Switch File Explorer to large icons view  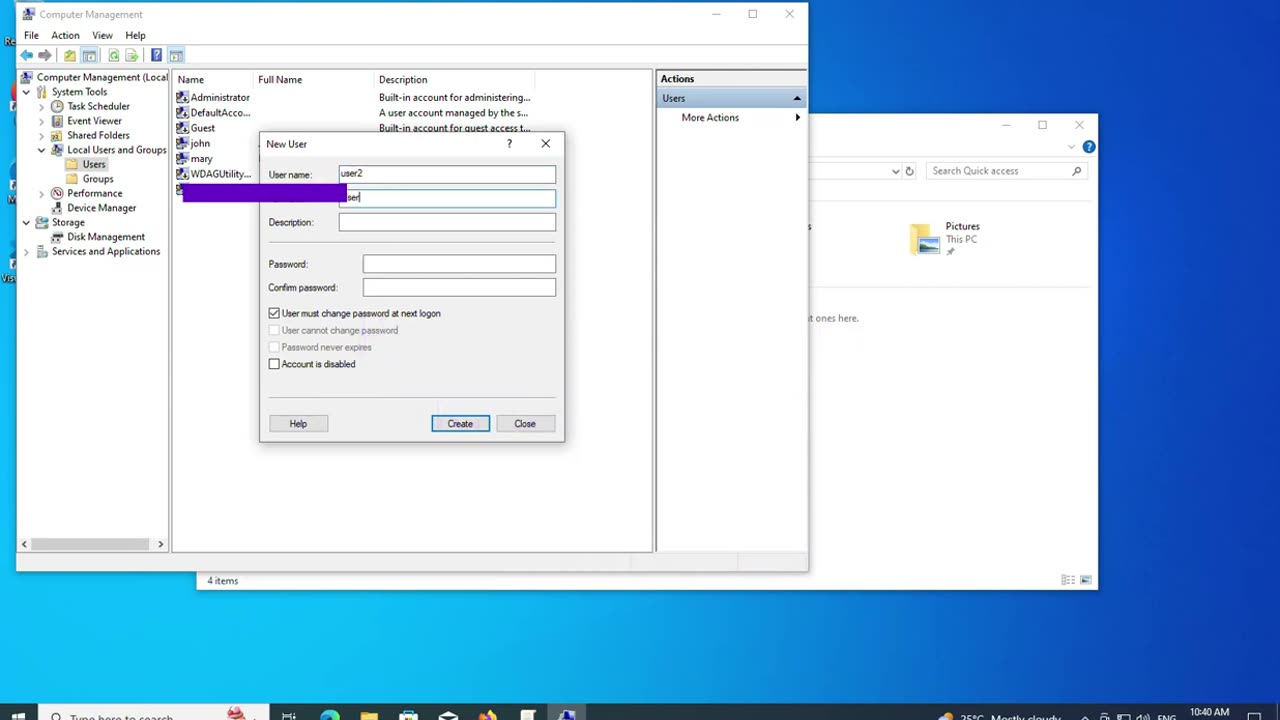pyautogui.click(x=1085, y=580)
